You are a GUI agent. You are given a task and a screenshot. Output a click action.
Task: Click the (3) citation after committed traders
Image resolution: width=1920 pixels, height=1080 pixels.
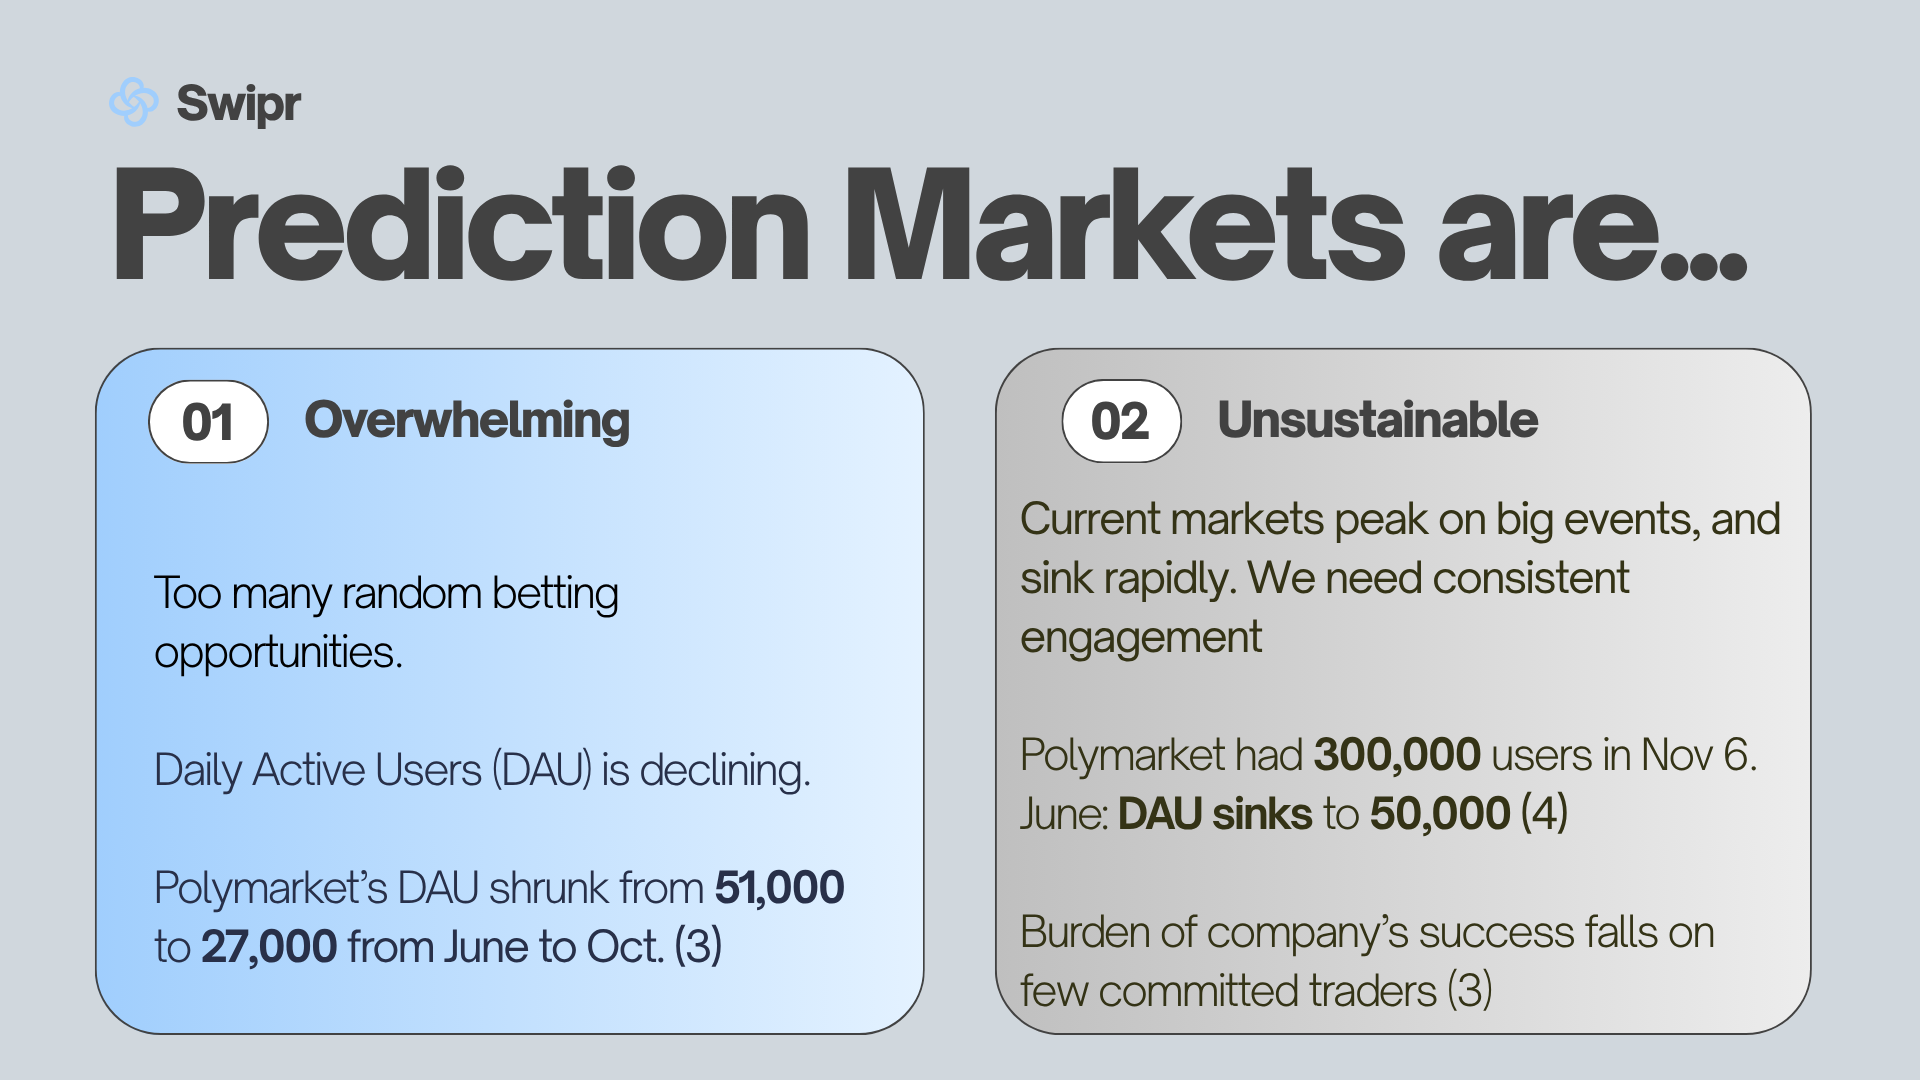[x=1469, y=990]
